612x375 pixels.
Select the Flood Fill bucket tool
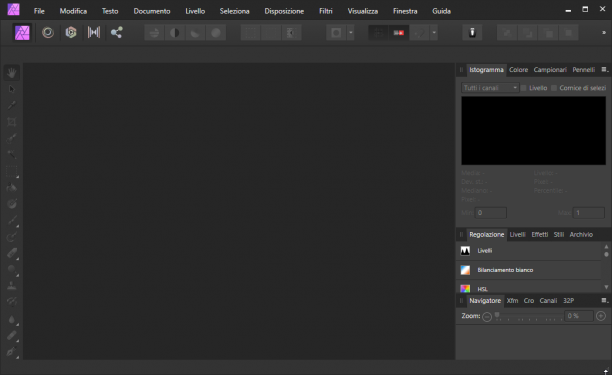pyautogui.click(x=12, y=188)
